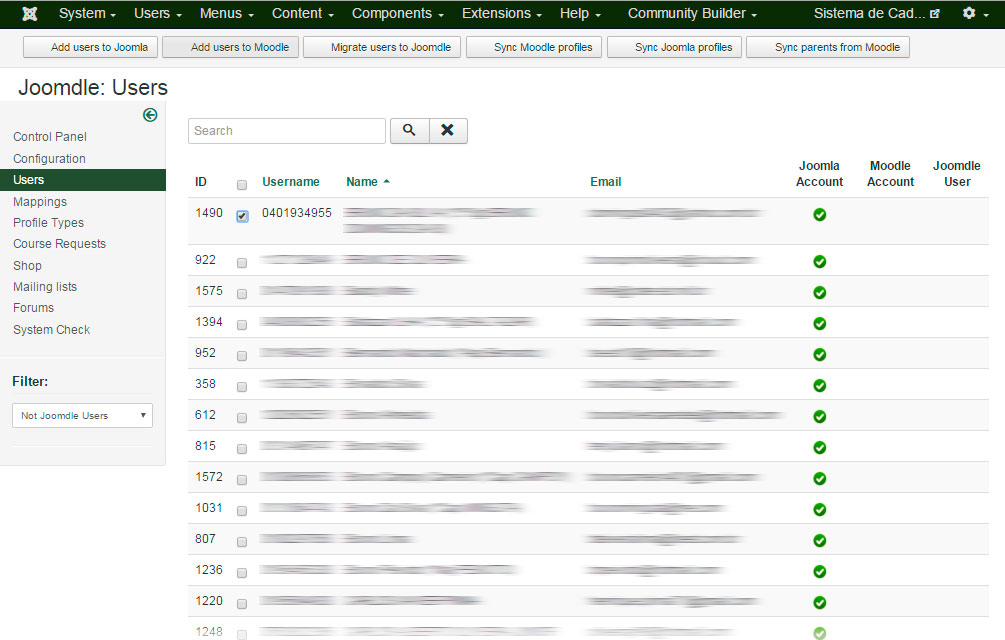Screen dimensions: 1005x640
Task: Clear search with the X button
Action: point(448,131)
